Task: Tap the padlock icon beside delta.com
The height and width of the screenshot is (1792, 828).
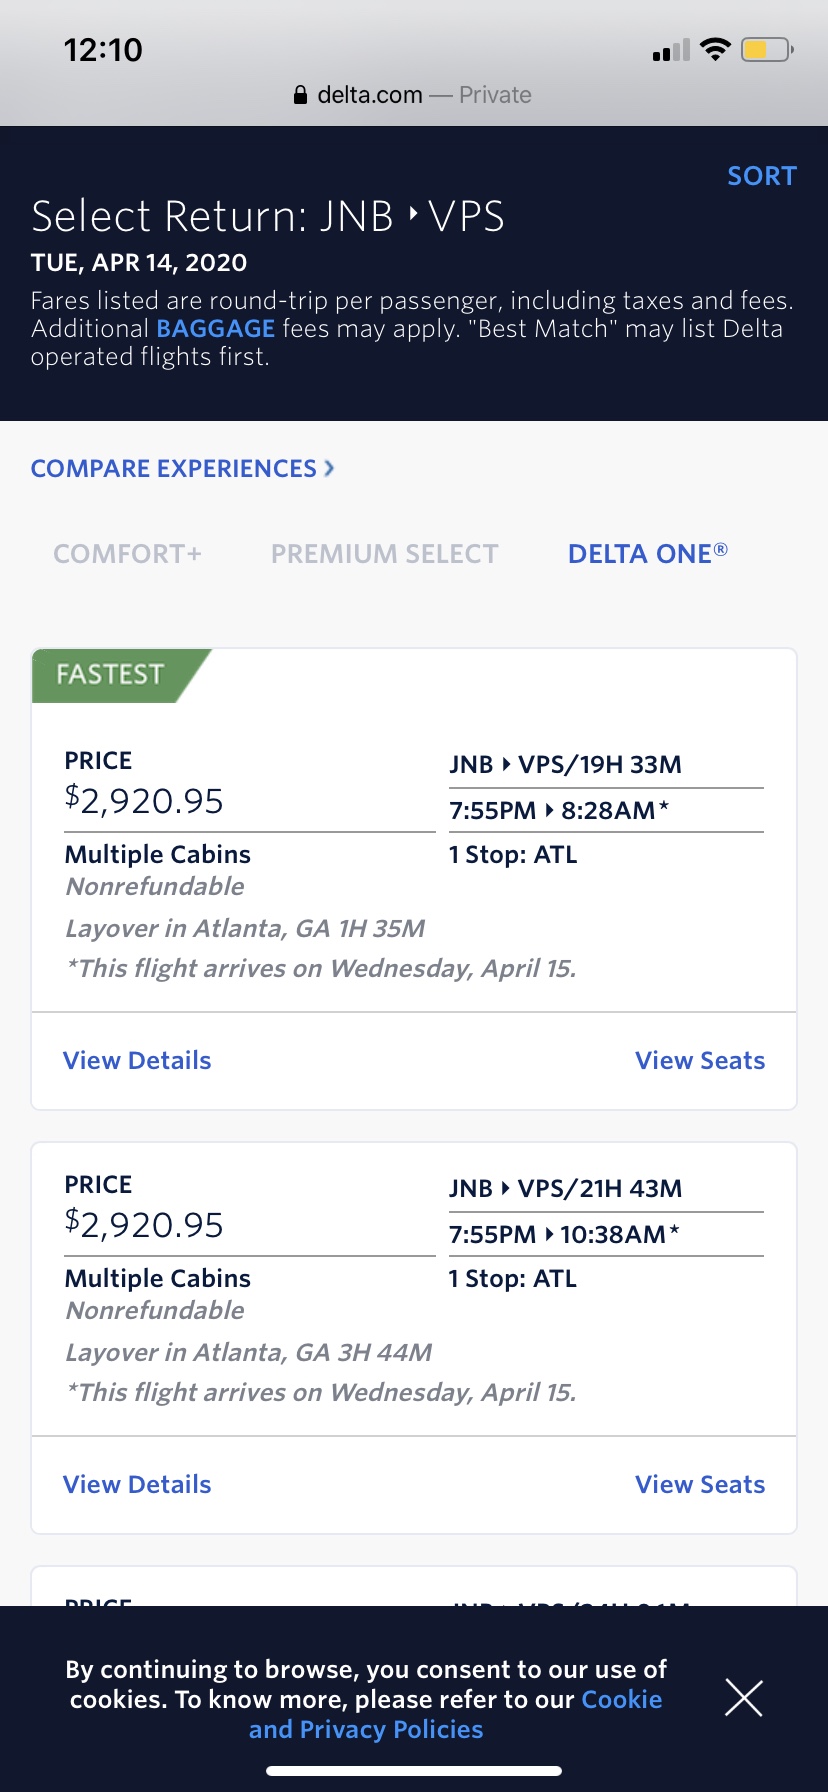Action: (x=300, y=95)
